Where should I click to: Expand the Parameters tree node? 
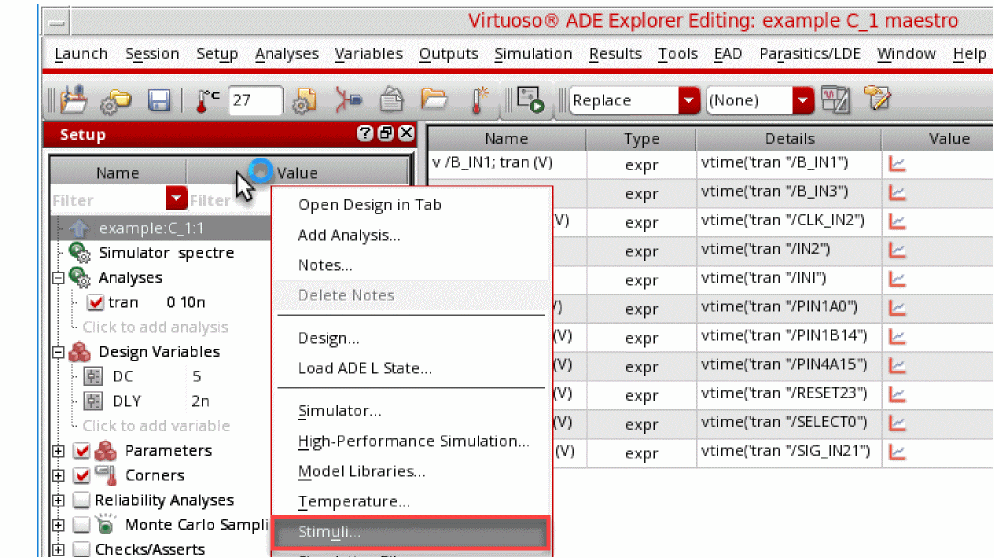[x=58, y=451]
